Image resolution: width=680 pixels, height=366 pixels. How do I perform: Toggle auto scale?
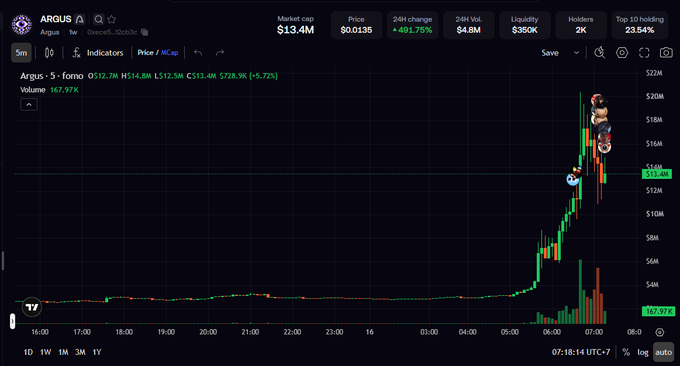(x=664, y=352)
